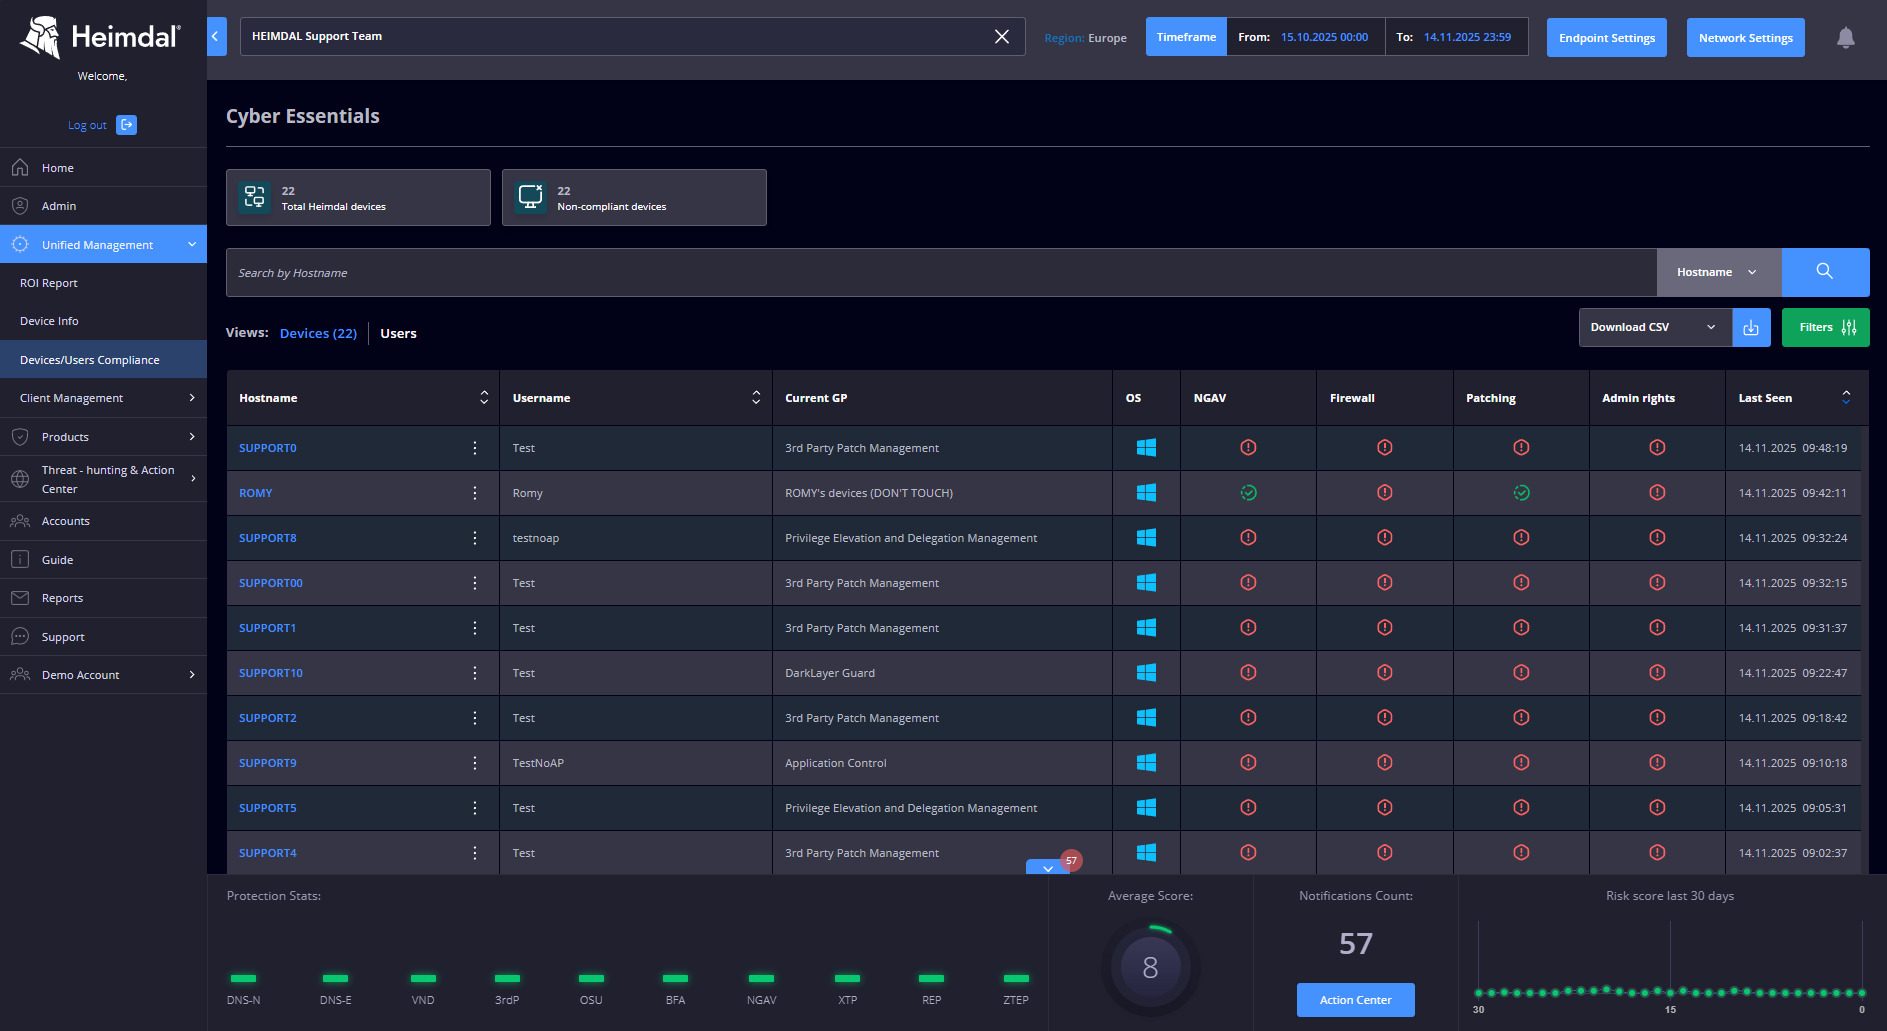Click the notifications bell icon
This screenshot has width=1887, height=1031.
click(1846, 37)
